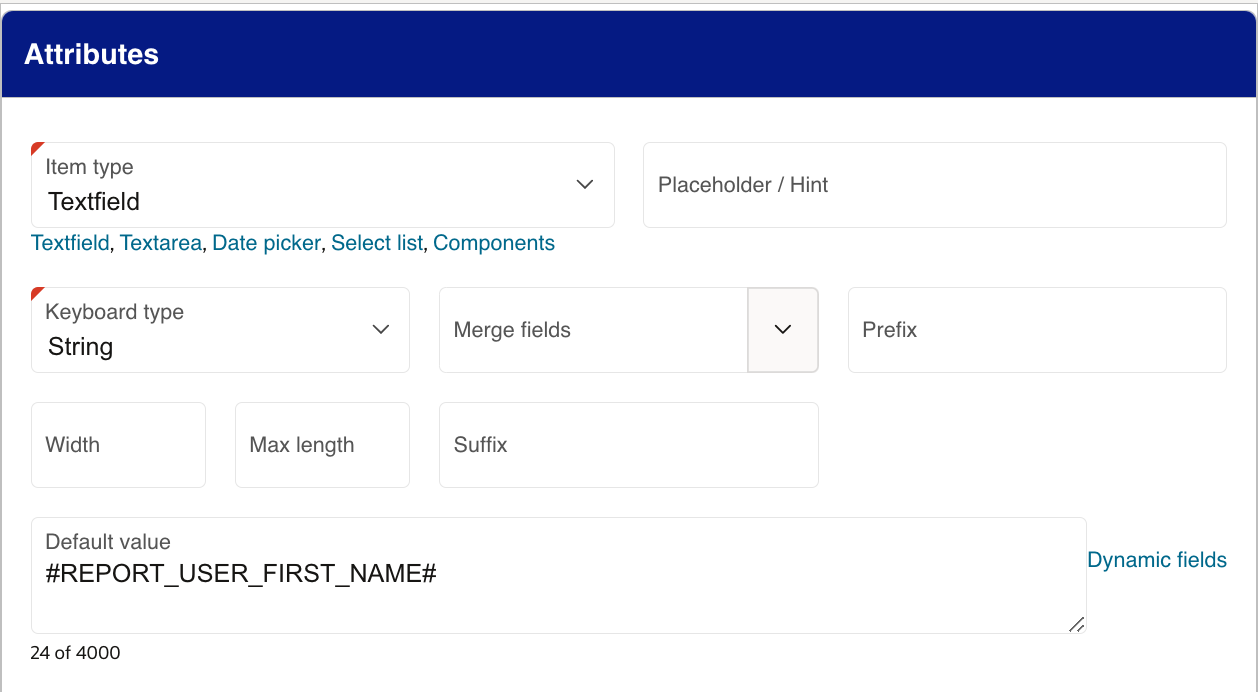Select the Max length input

(322, 445)
